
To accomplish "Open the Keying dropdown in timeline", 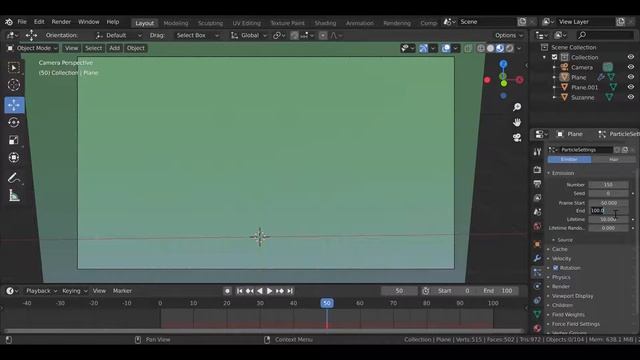I will 75,291.
